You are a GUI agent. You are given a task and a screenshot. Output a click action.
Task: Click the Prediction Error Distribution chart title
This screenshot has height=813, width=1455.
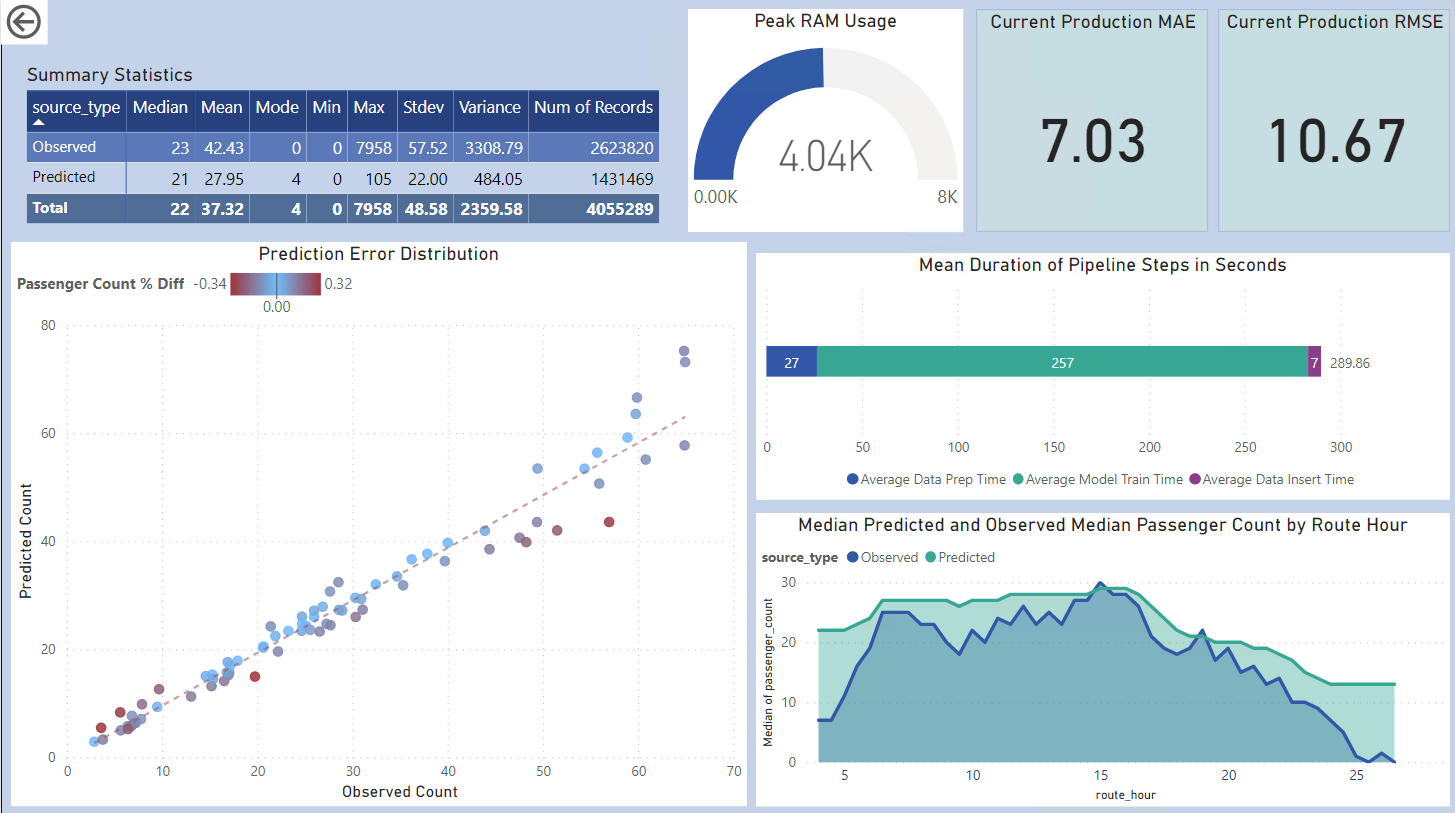tap(378, 254)
